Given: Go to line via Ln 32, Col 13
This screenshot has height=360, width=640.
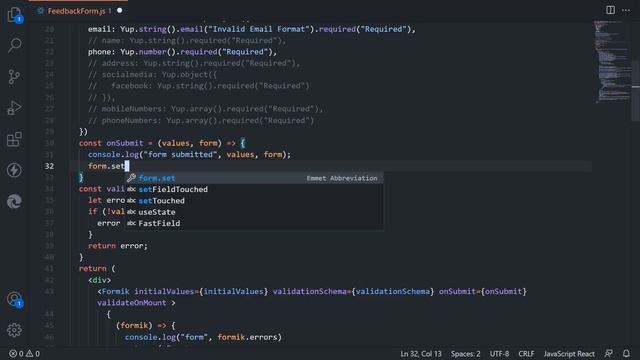Looking at the screenshot, I should (x=421, y=353).
